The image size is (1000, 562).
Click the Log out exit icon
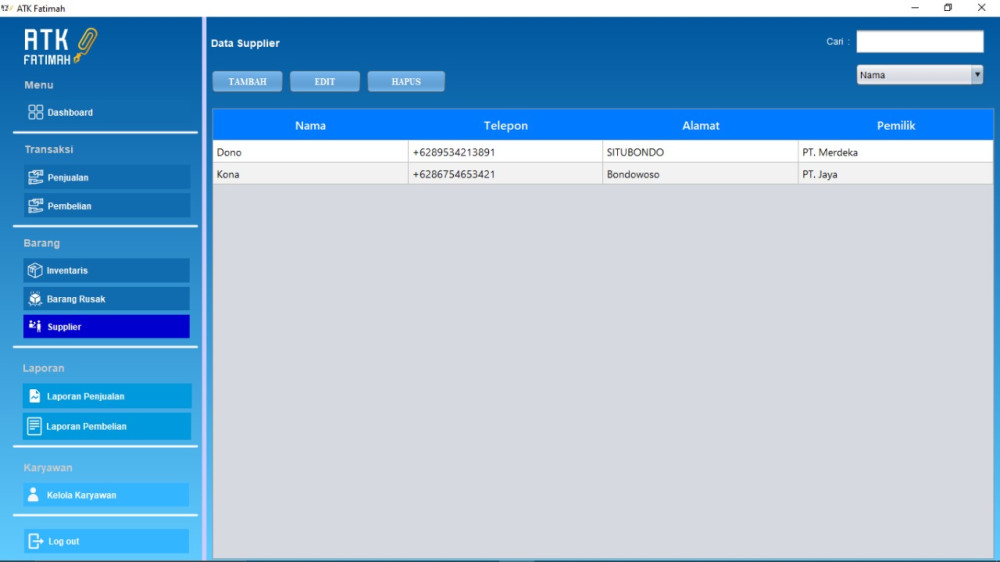pyautogui.click(x=36, y=541)
